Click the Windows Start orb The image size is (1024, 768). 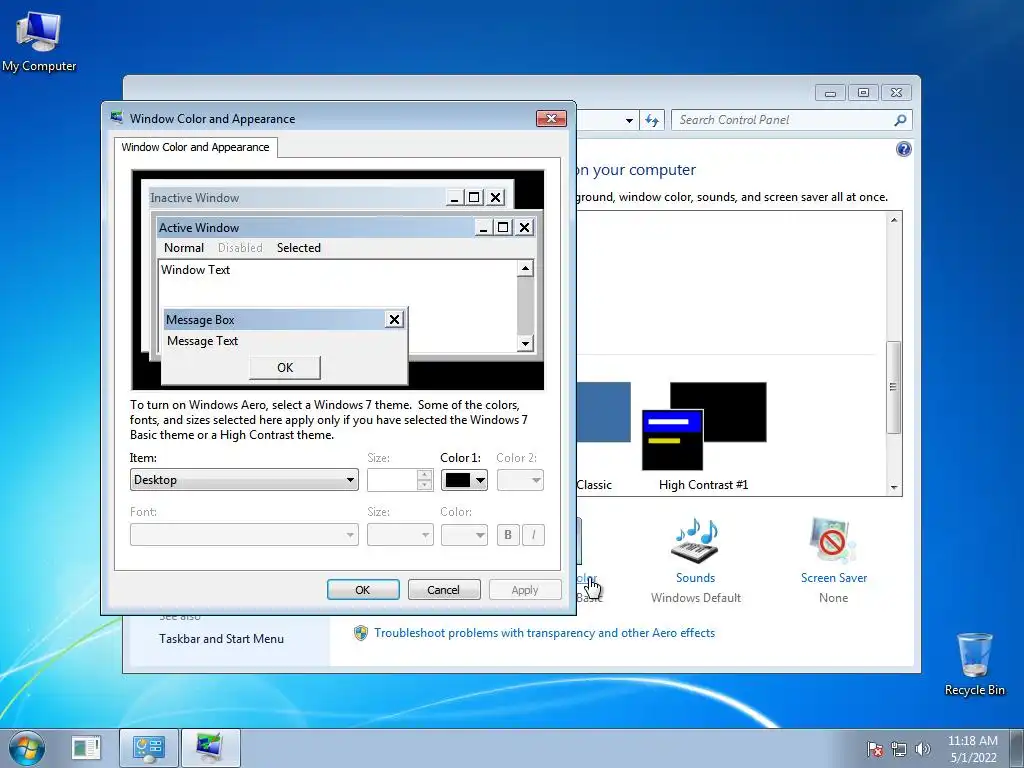[27, 748]
